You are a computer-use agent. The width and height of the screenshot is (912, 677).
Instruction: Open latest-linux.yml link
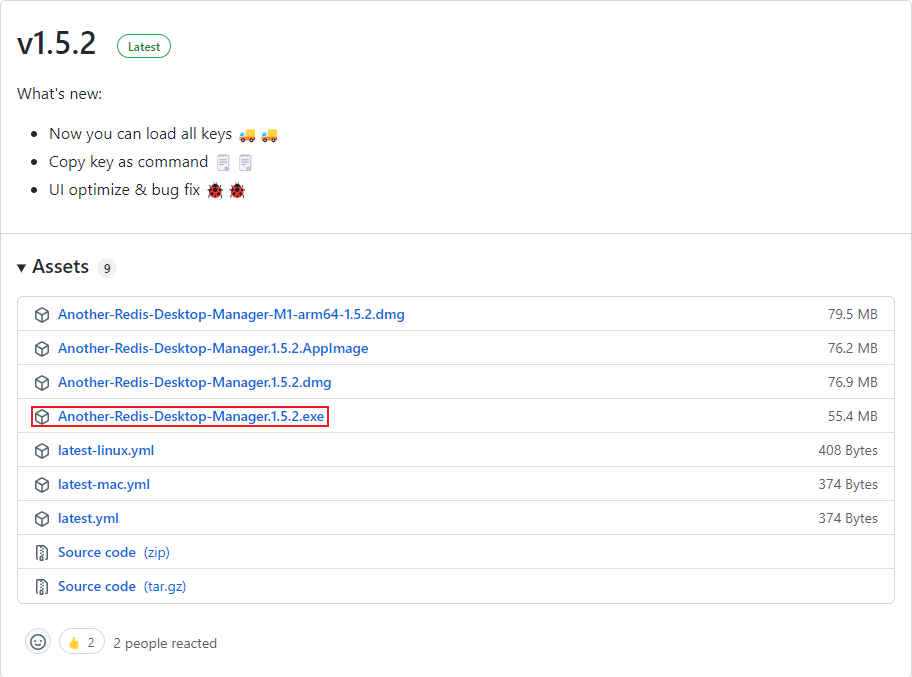coord(106,450)
